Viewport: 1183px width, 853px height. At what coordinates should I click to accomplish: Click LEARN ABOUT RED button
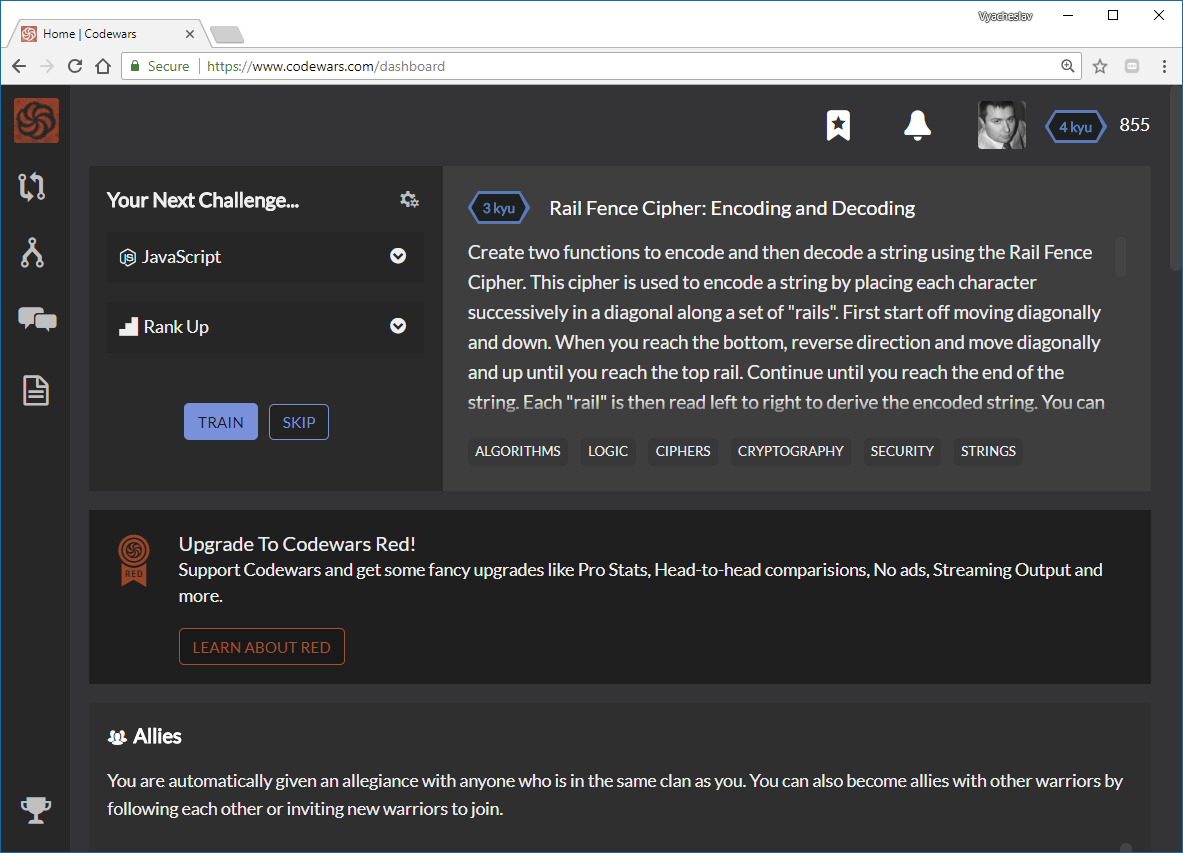point(262,647)
